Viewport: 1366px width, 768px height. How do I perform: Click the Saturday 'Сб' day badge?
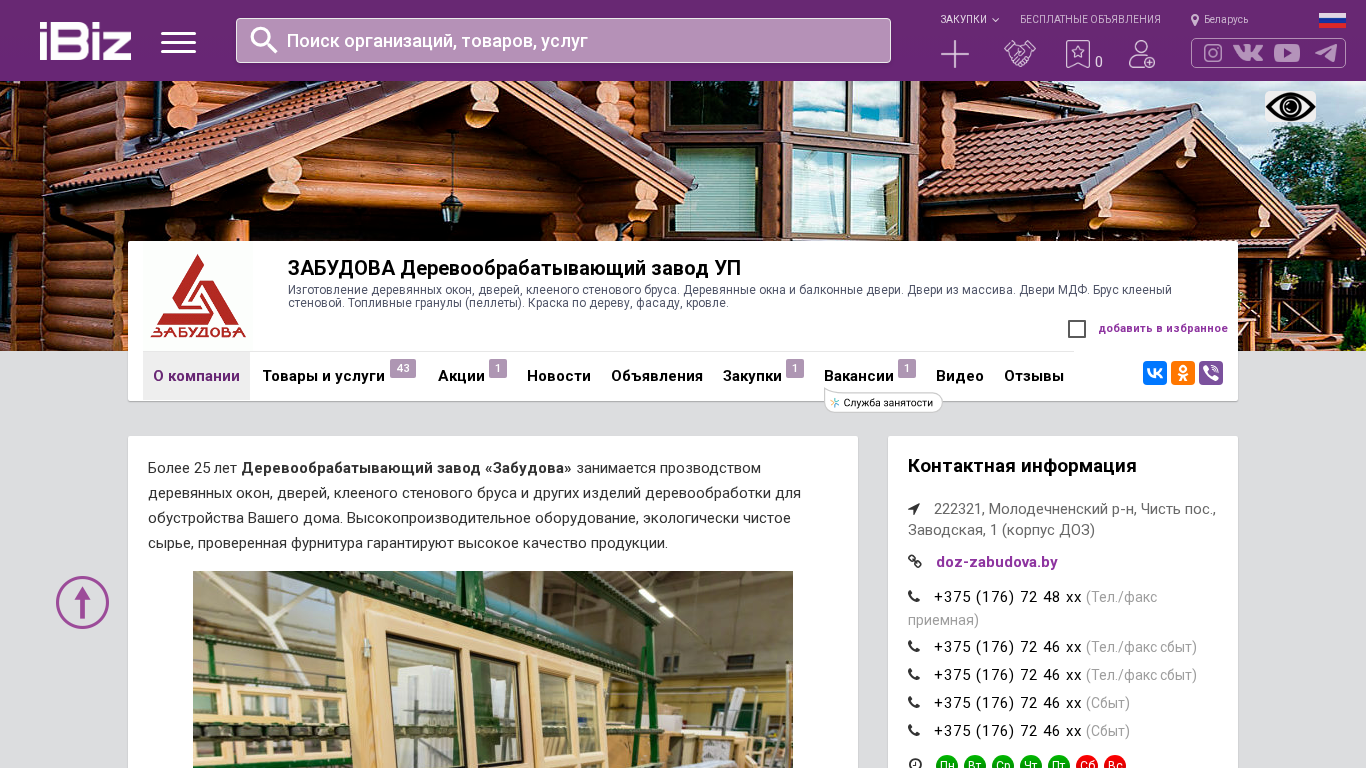1087,764
